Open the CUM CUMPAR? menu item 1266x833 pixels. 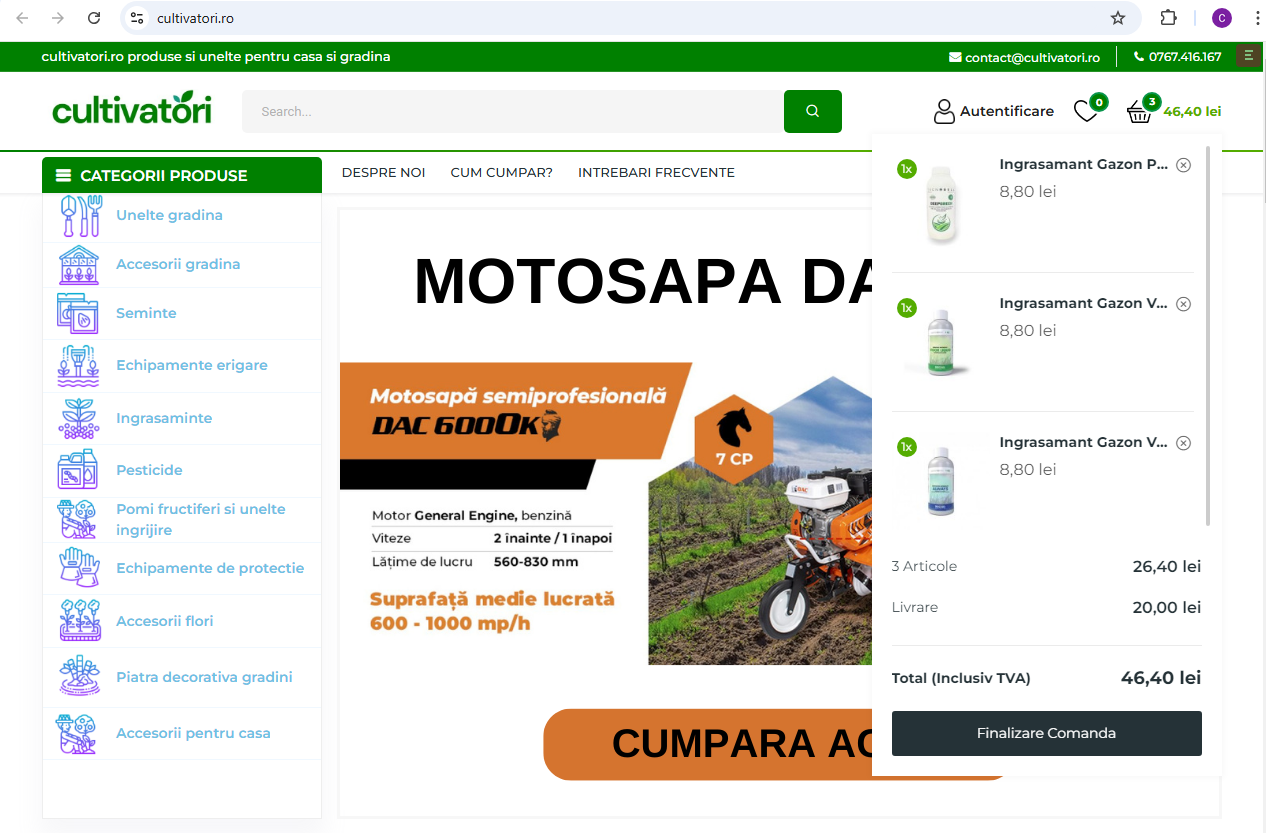502,172
